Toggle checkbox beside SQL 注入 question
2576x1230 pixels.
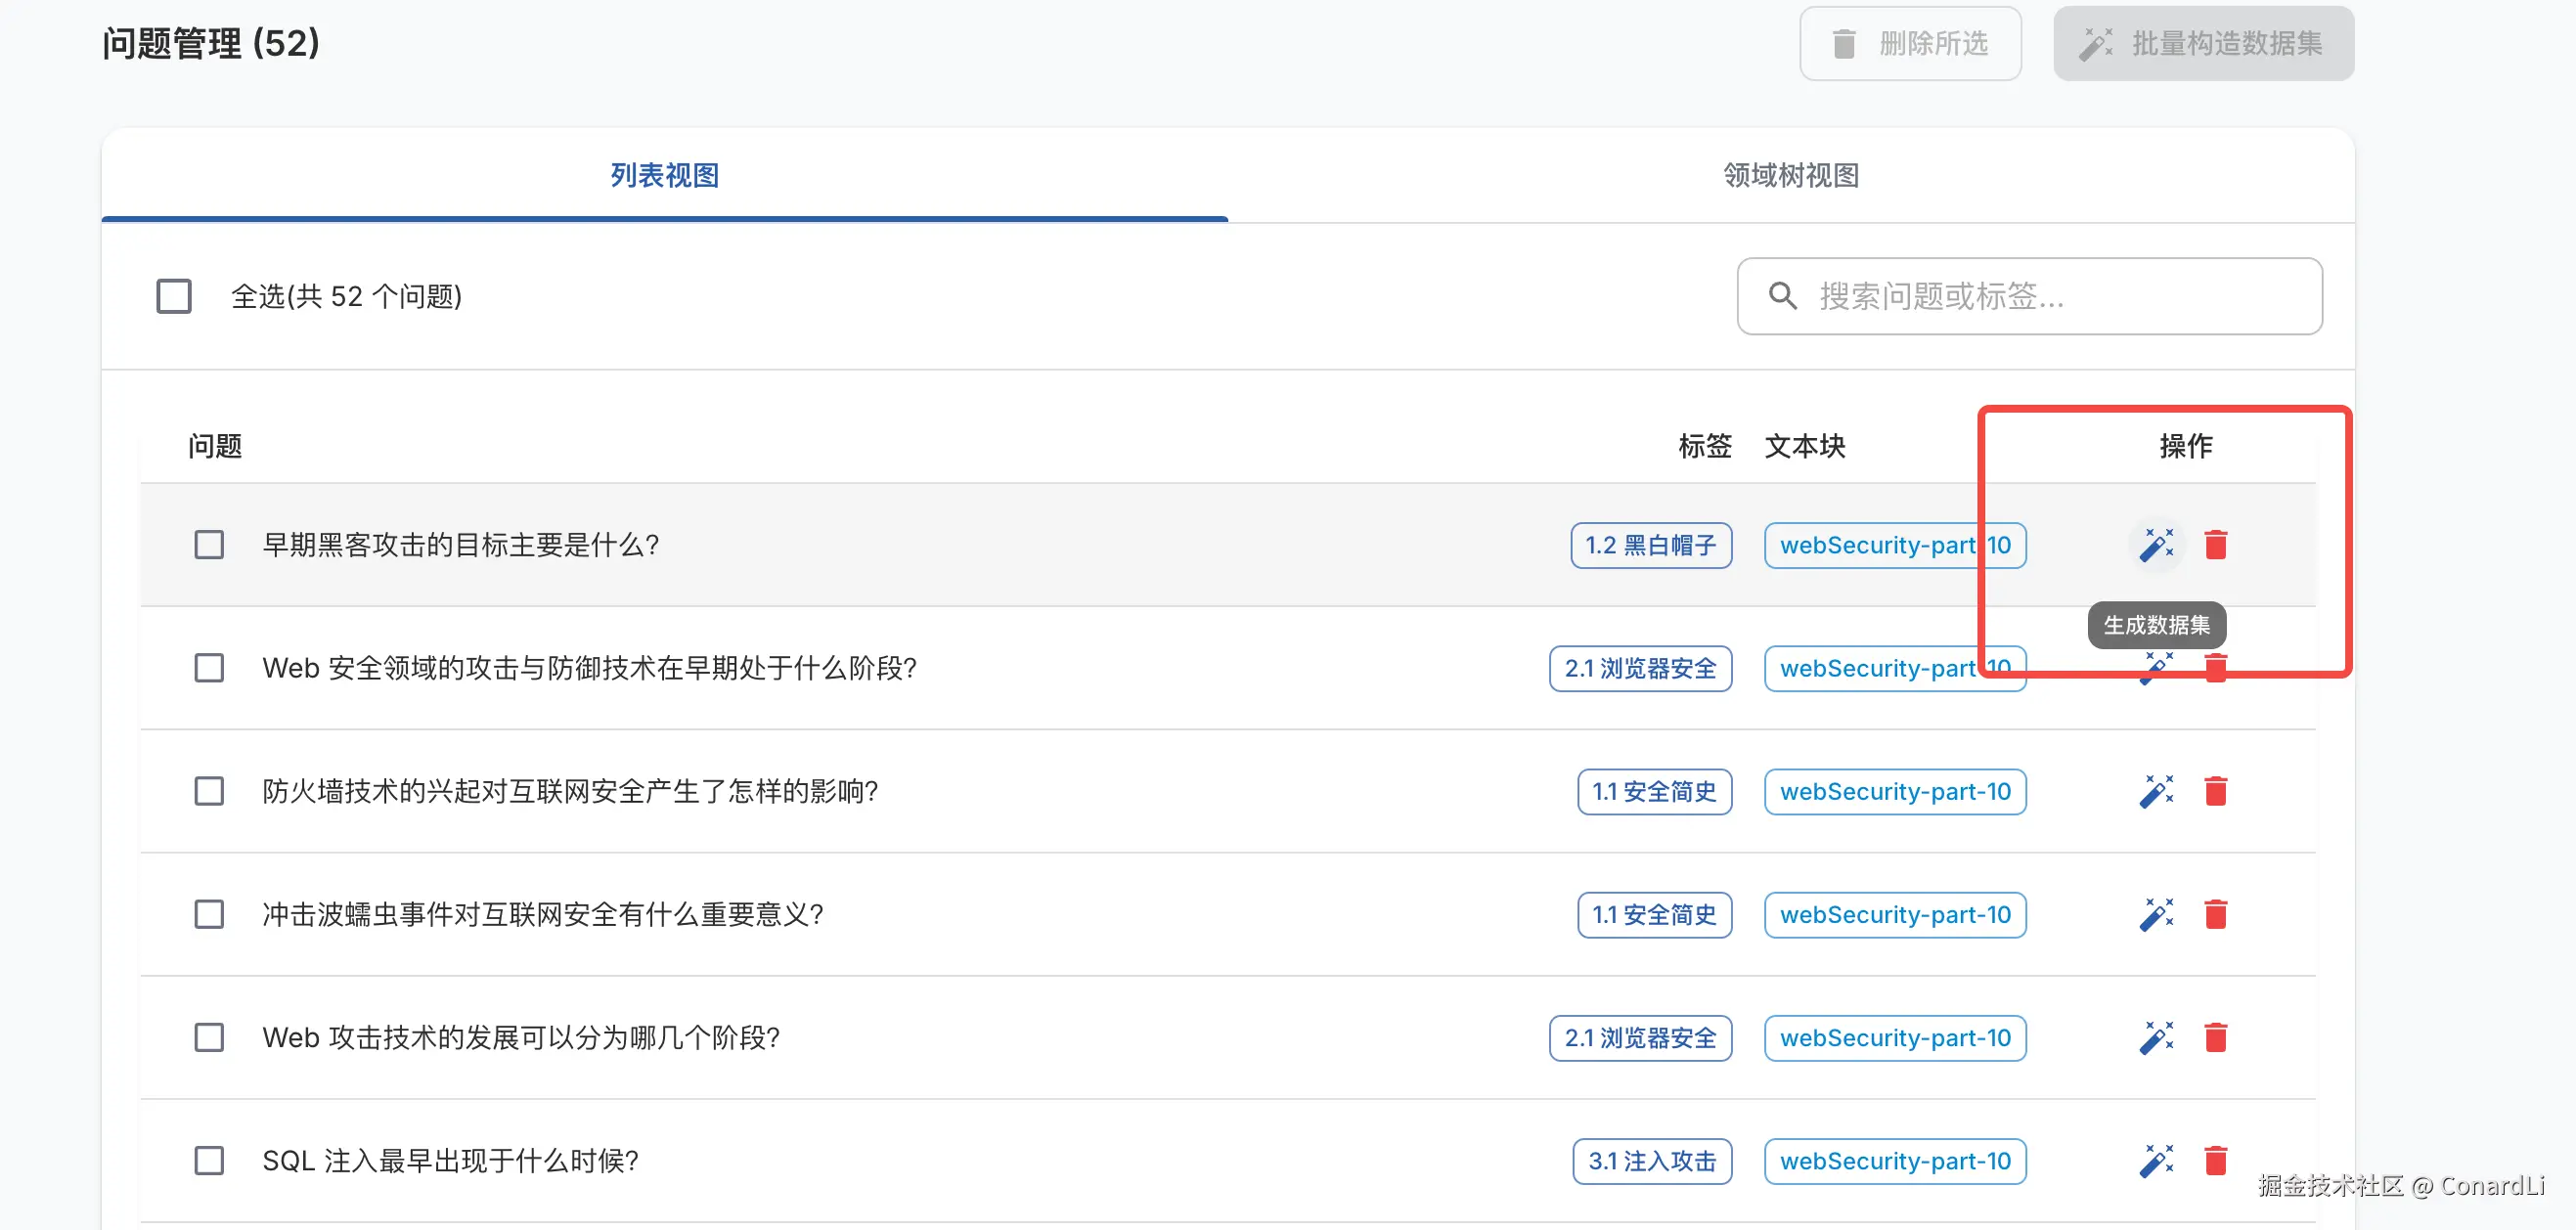tap(209, 1160)
